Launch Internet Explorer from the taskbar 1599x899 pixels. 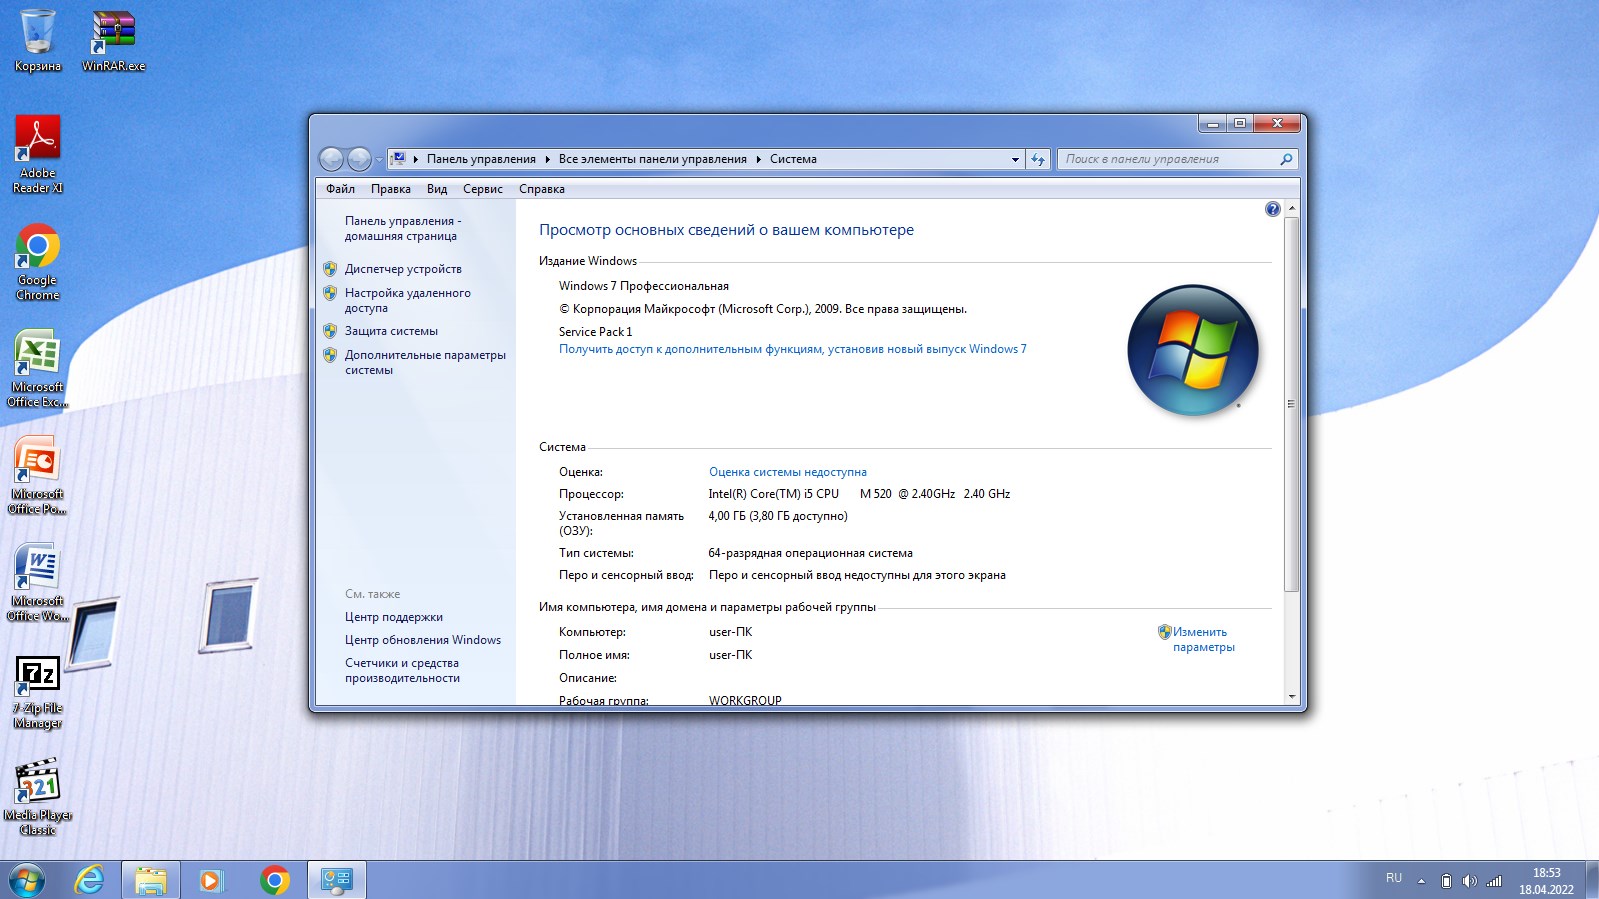pos(90,880)
